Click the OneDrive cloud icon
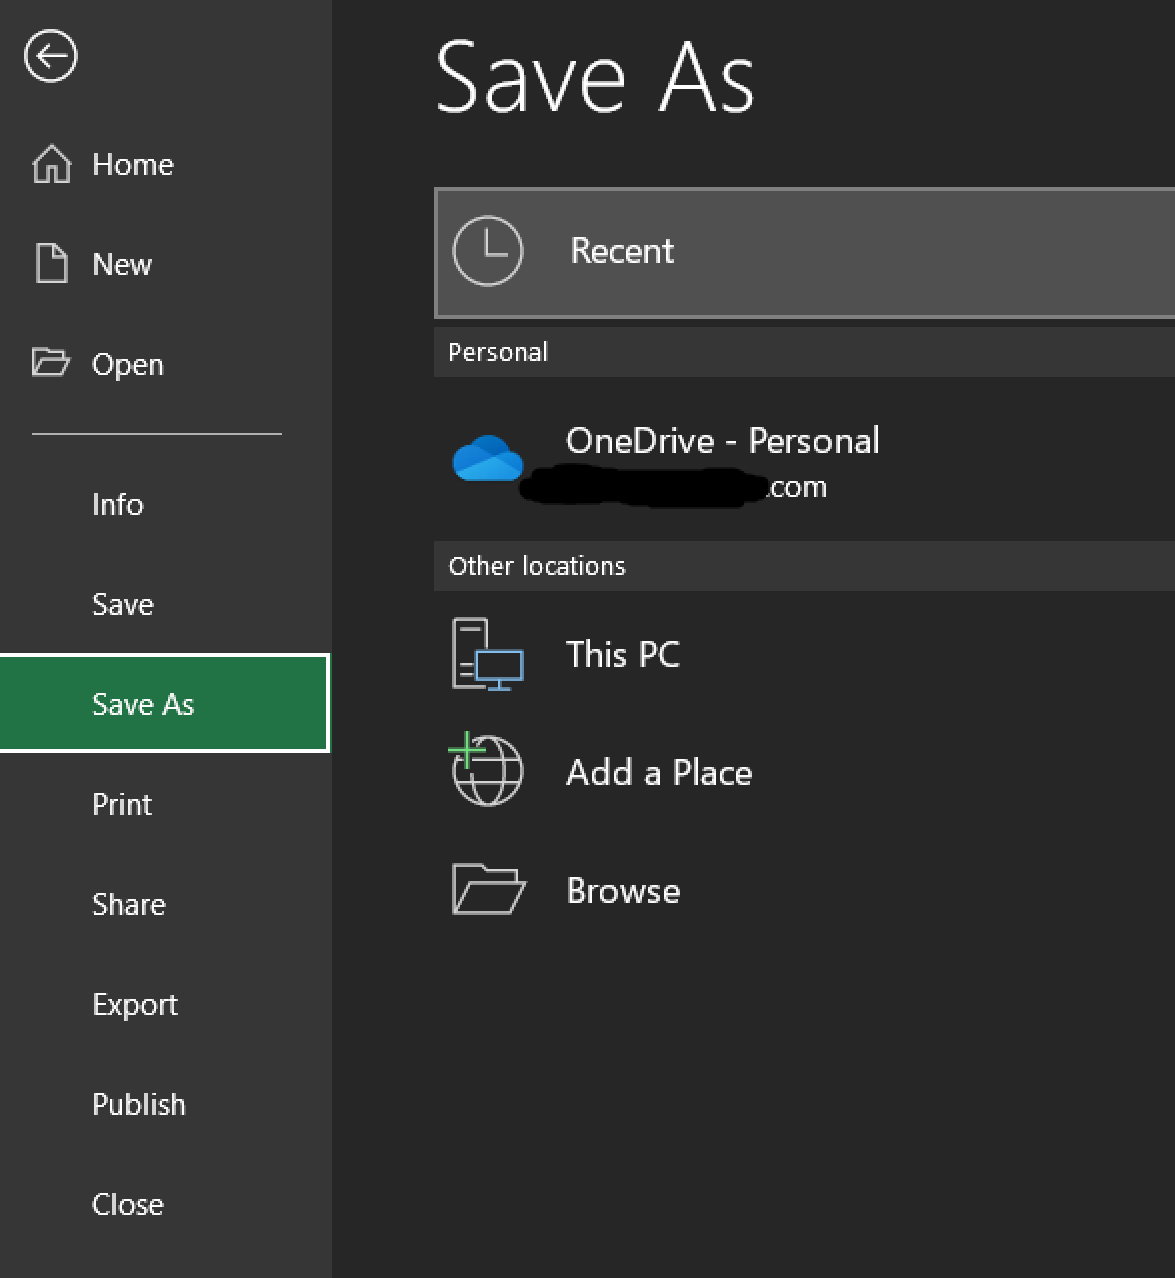The width and height of the screenshot is (1175, 1278). [488, 459]
